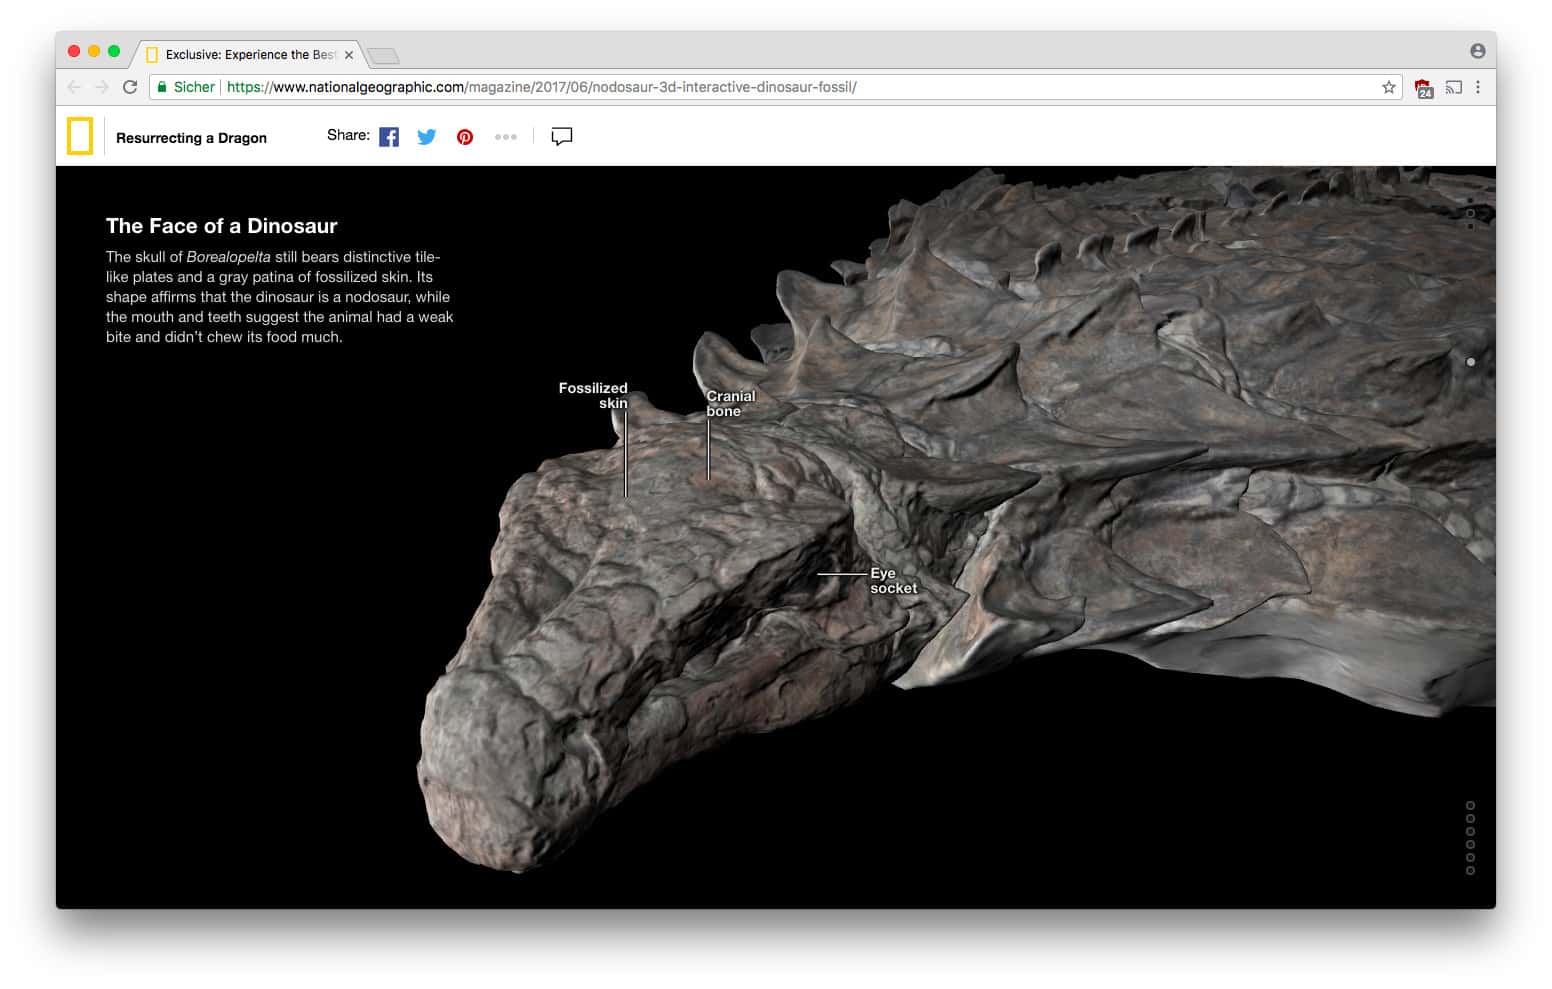Expand more share options (three dots)
Viewport: 1552px width, 989px height.
(x=506, y=137)
